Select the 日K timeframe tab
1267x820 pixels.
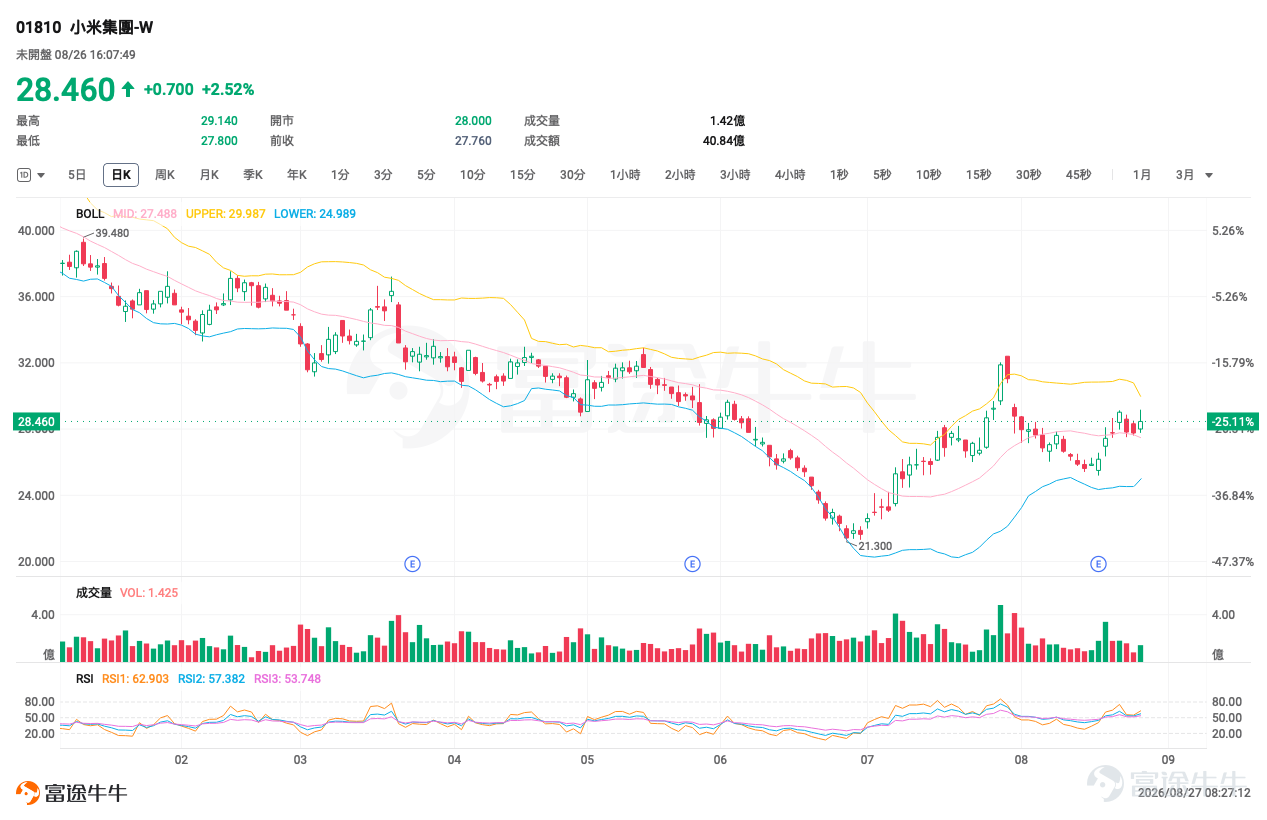tap(121, 175)
